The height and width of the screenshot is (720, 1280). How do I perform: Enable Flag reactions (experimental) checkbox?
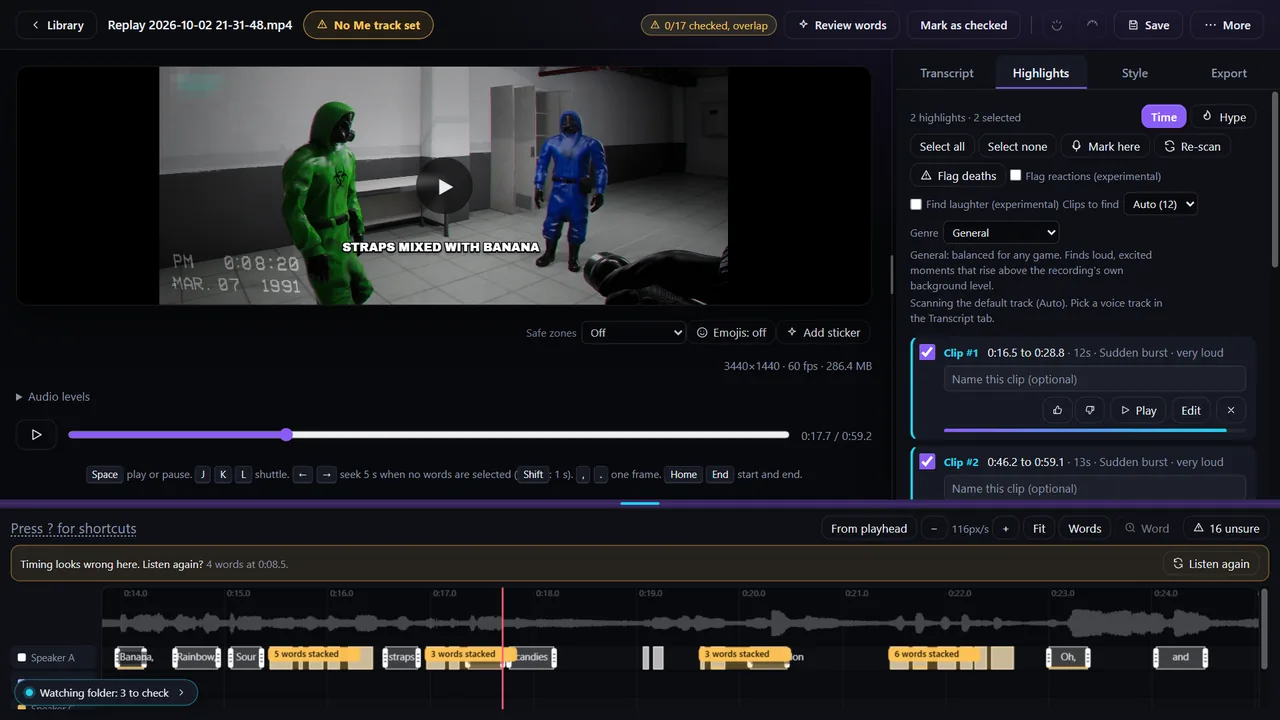point(1016,175)
